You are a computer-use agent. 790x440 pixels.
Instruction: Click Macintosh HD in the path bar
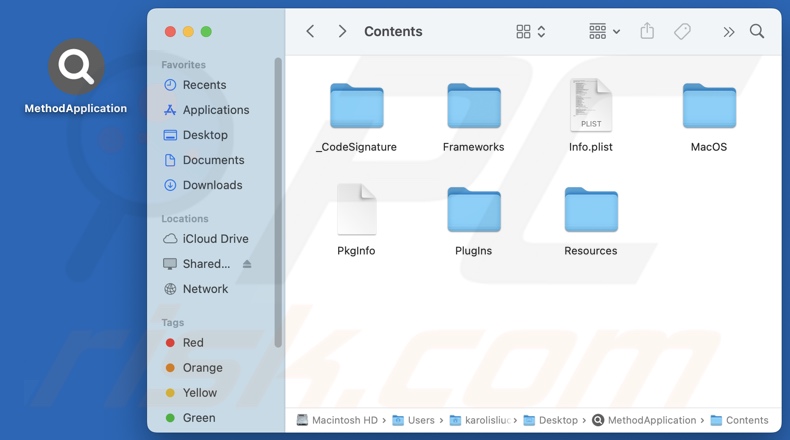(x=345, y=421)
